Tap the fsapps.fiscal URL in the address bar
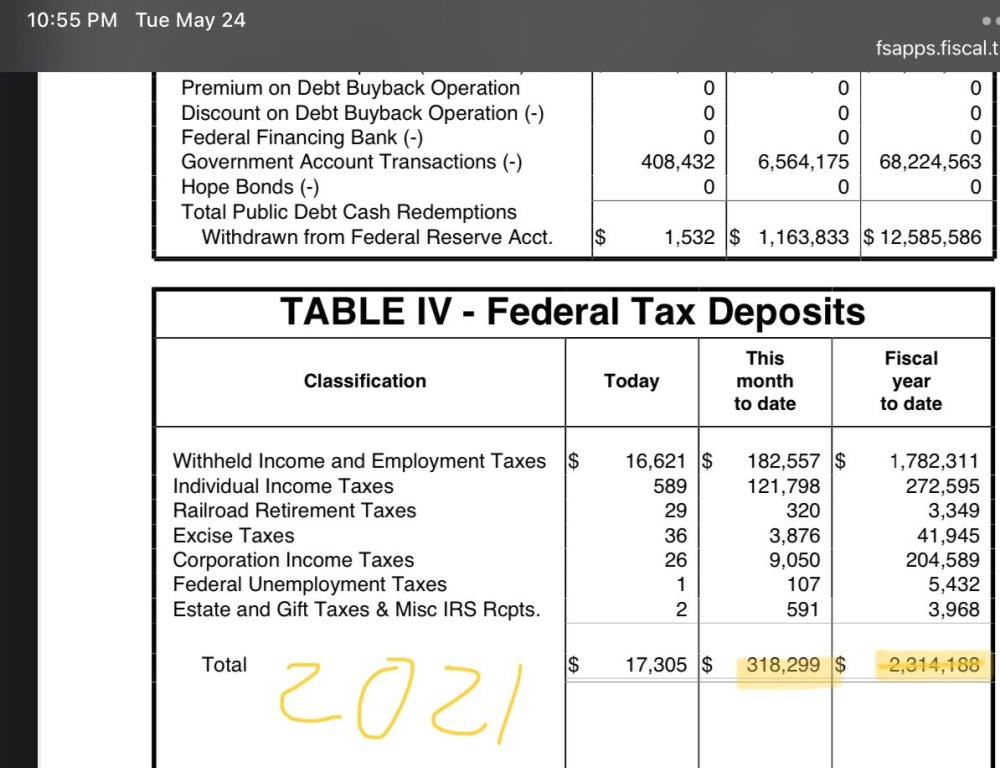The image size is (1000, 768). pos(938,48)
